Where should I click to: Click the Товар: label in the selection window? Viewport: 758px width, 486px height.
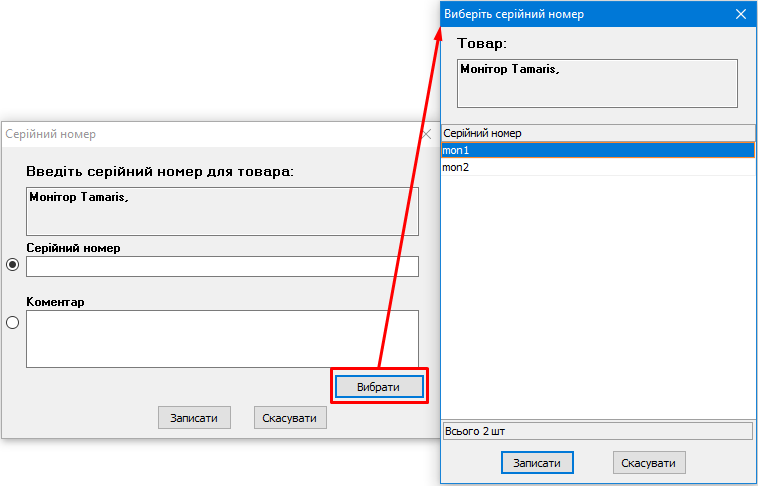coord(482,44)
